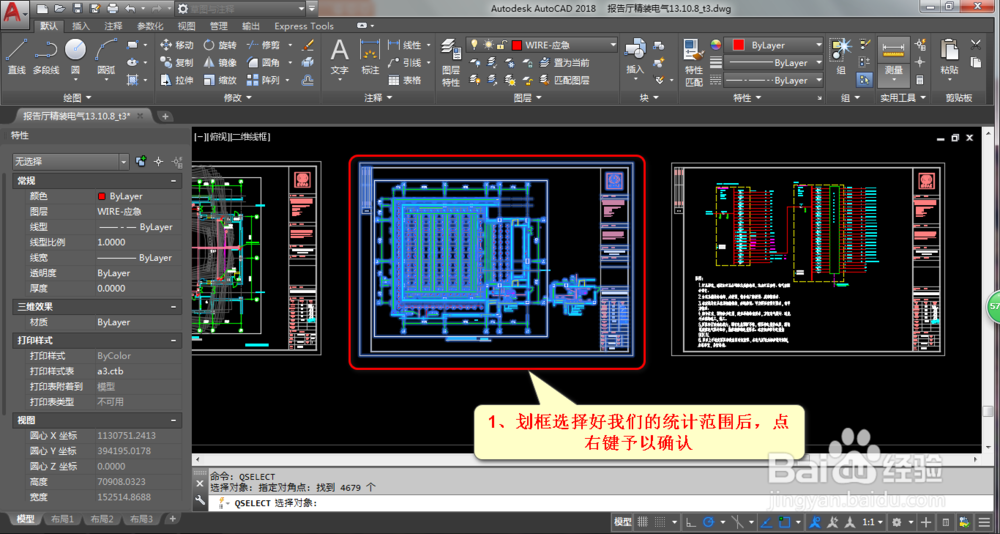Expand the 修改 panel
The image size is (1000, 534).
[237, 98]
